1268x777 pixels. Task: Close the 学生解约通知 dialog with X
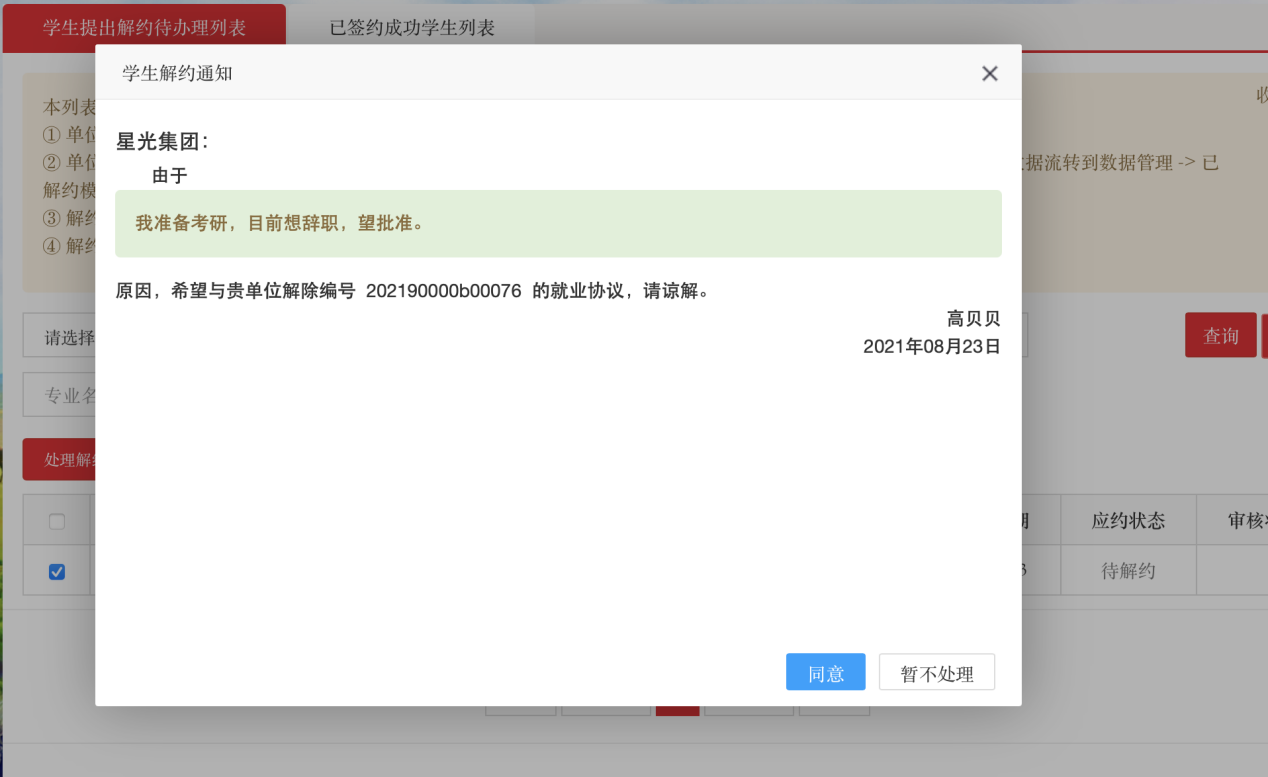pos(989,73)
